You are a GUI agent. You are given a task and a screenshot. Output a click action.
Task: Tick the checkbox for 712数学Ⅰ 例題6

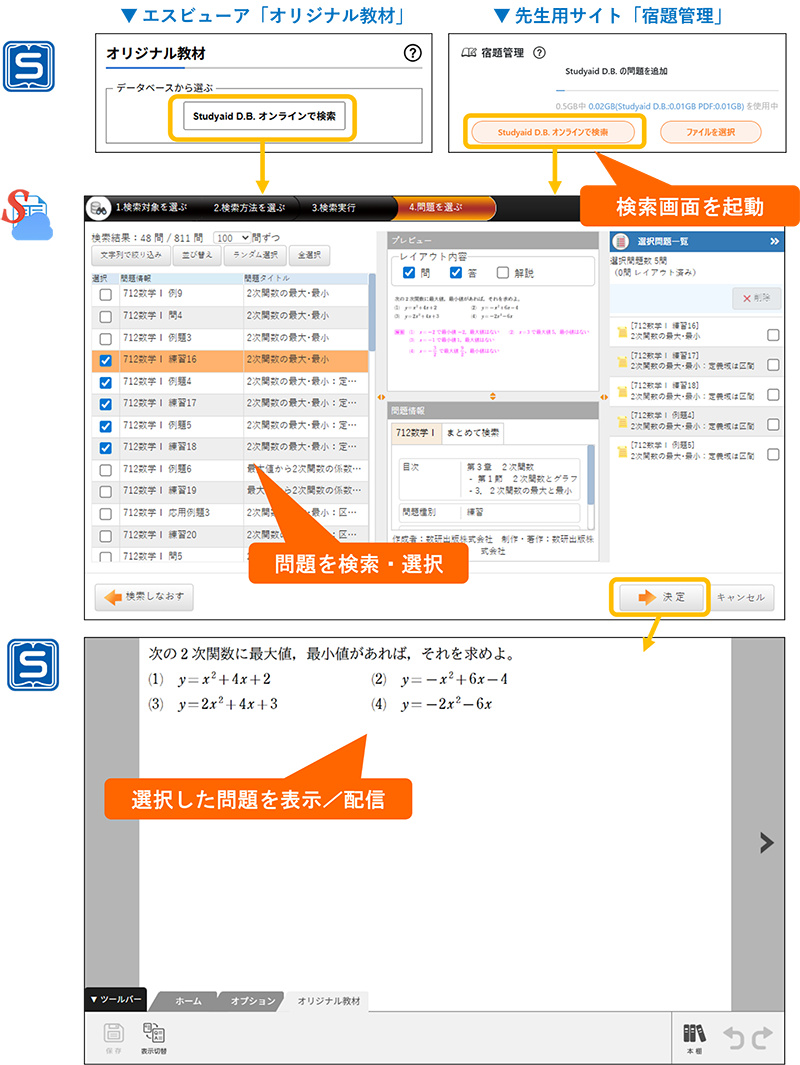106,469
